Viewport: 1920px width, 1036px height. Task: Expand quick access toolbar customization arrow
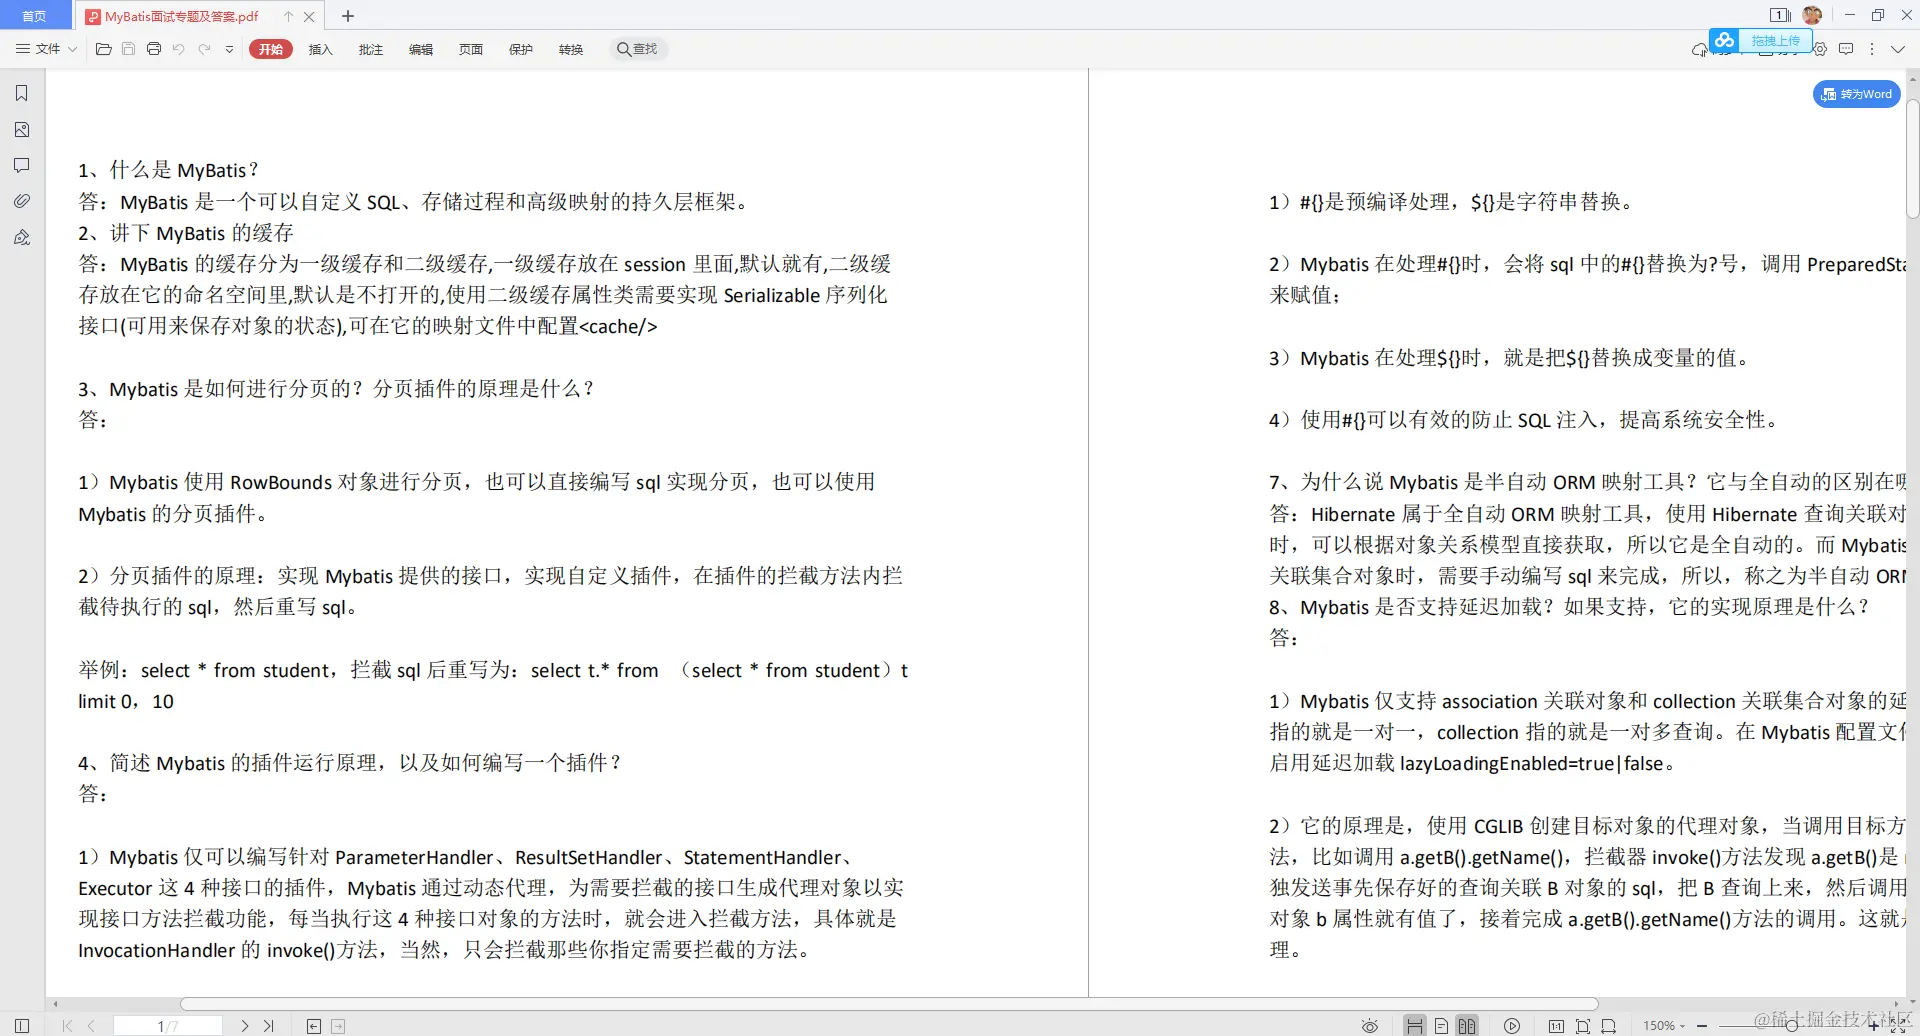(x=229, y=49)
